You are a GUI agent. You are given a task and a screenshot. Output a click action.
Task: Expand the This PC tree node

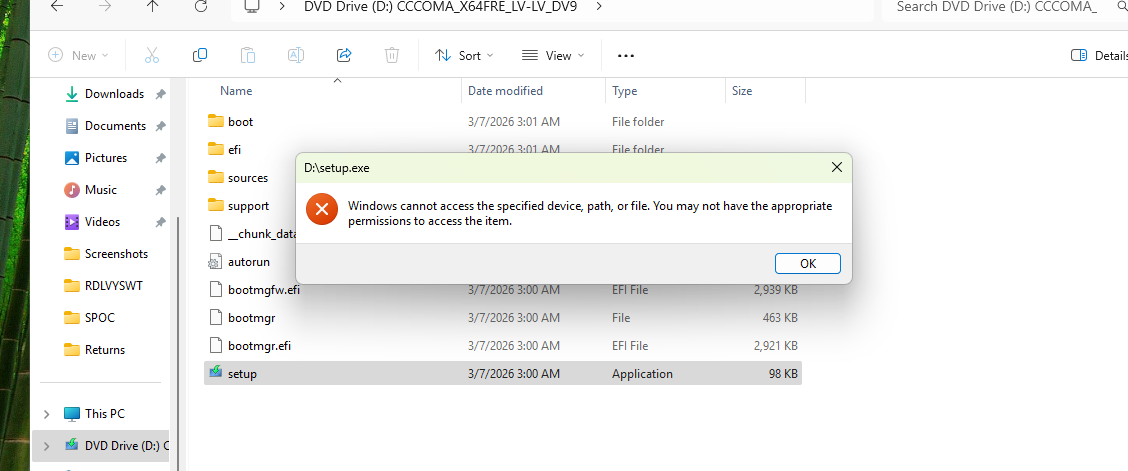47,413
